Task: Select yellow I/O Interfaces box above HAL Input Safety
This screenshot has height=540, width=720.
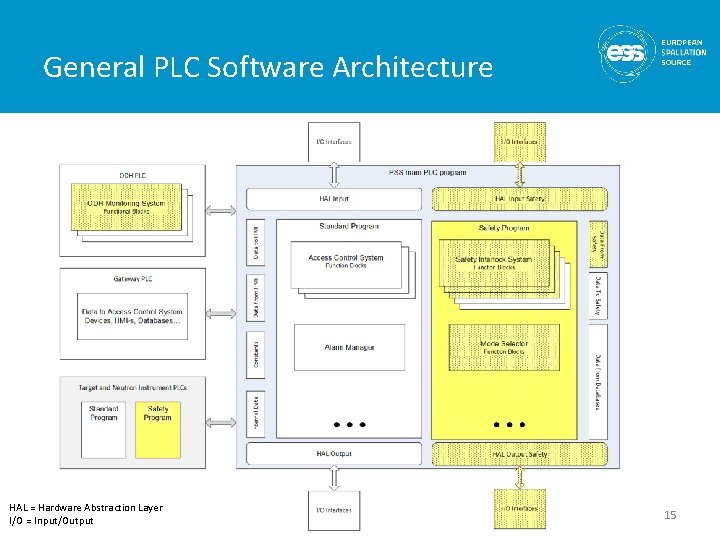Action: 520,142
